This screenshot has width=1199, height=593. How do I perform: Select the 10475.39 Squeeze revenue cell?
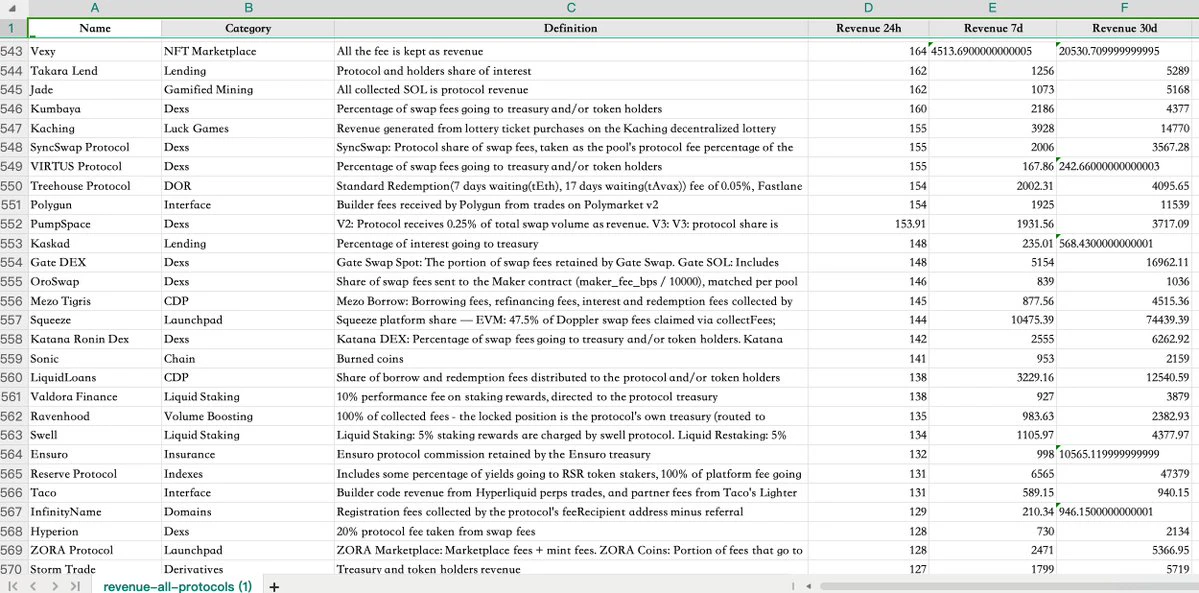(x=992, y=320)
